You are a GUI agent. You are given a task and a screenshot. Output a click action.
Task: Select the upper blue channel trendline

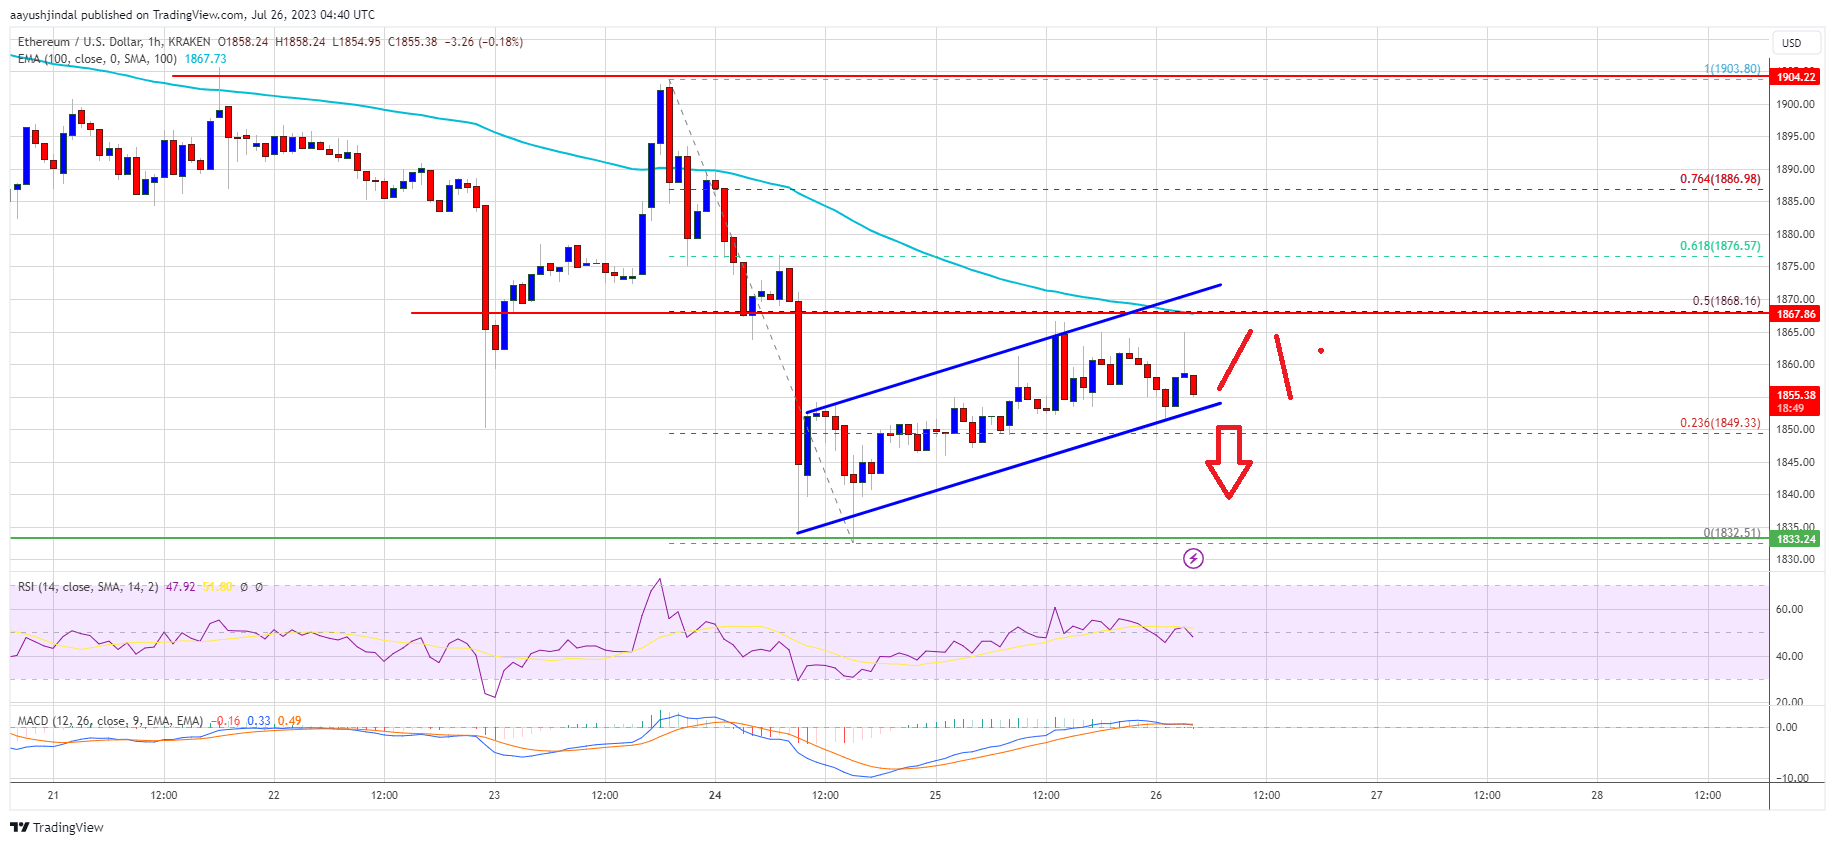[x=1013, y=349]
